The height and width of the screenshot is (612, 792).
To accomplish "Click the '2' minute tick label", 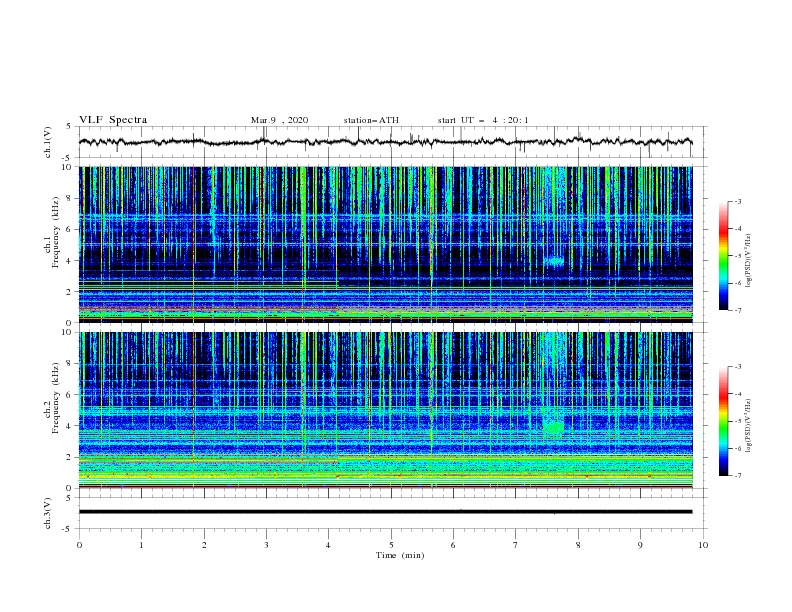I will tap(204, 545).
